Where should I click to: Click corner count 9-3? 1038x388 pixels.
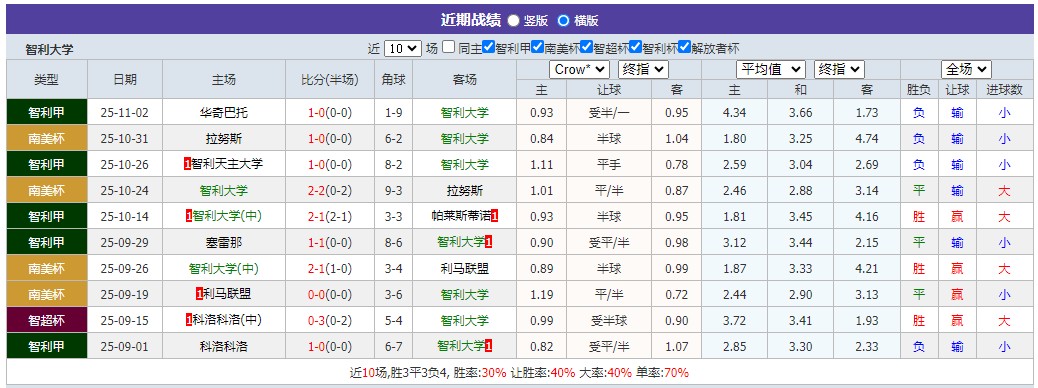(x=393, y=191)
